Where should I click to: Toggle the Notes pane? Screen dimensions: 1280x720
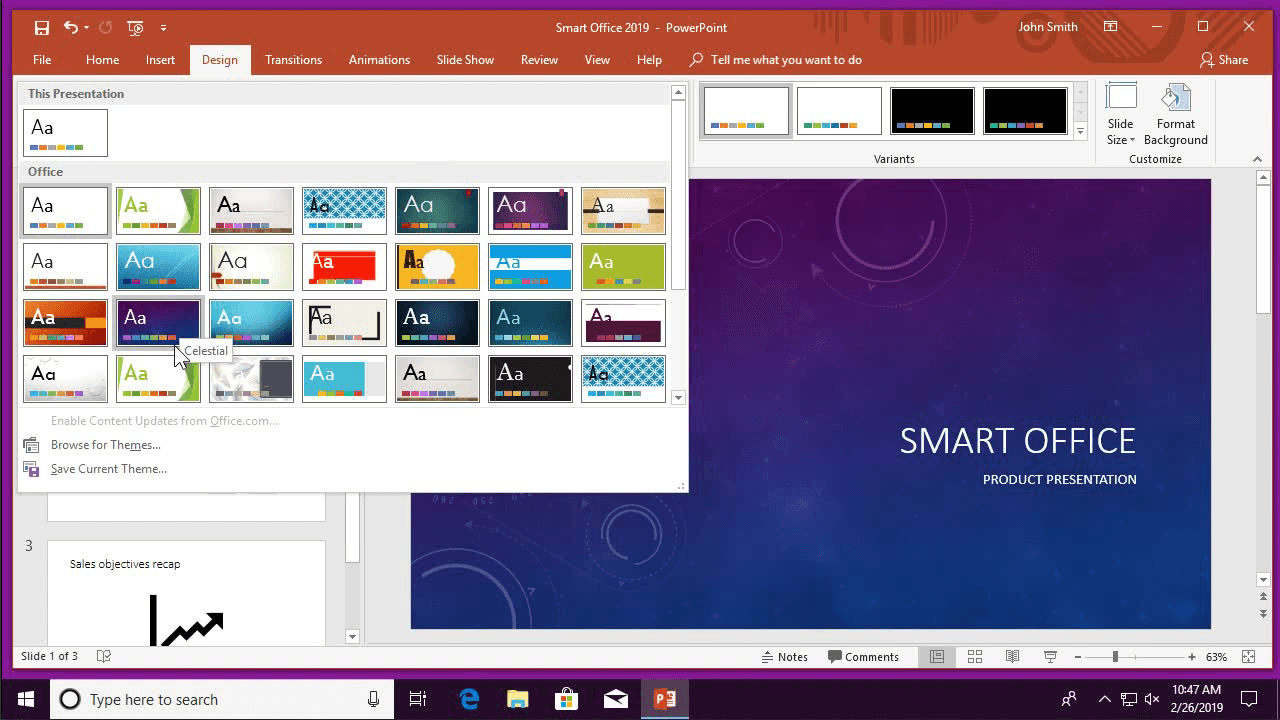click(x=786, y=656)
